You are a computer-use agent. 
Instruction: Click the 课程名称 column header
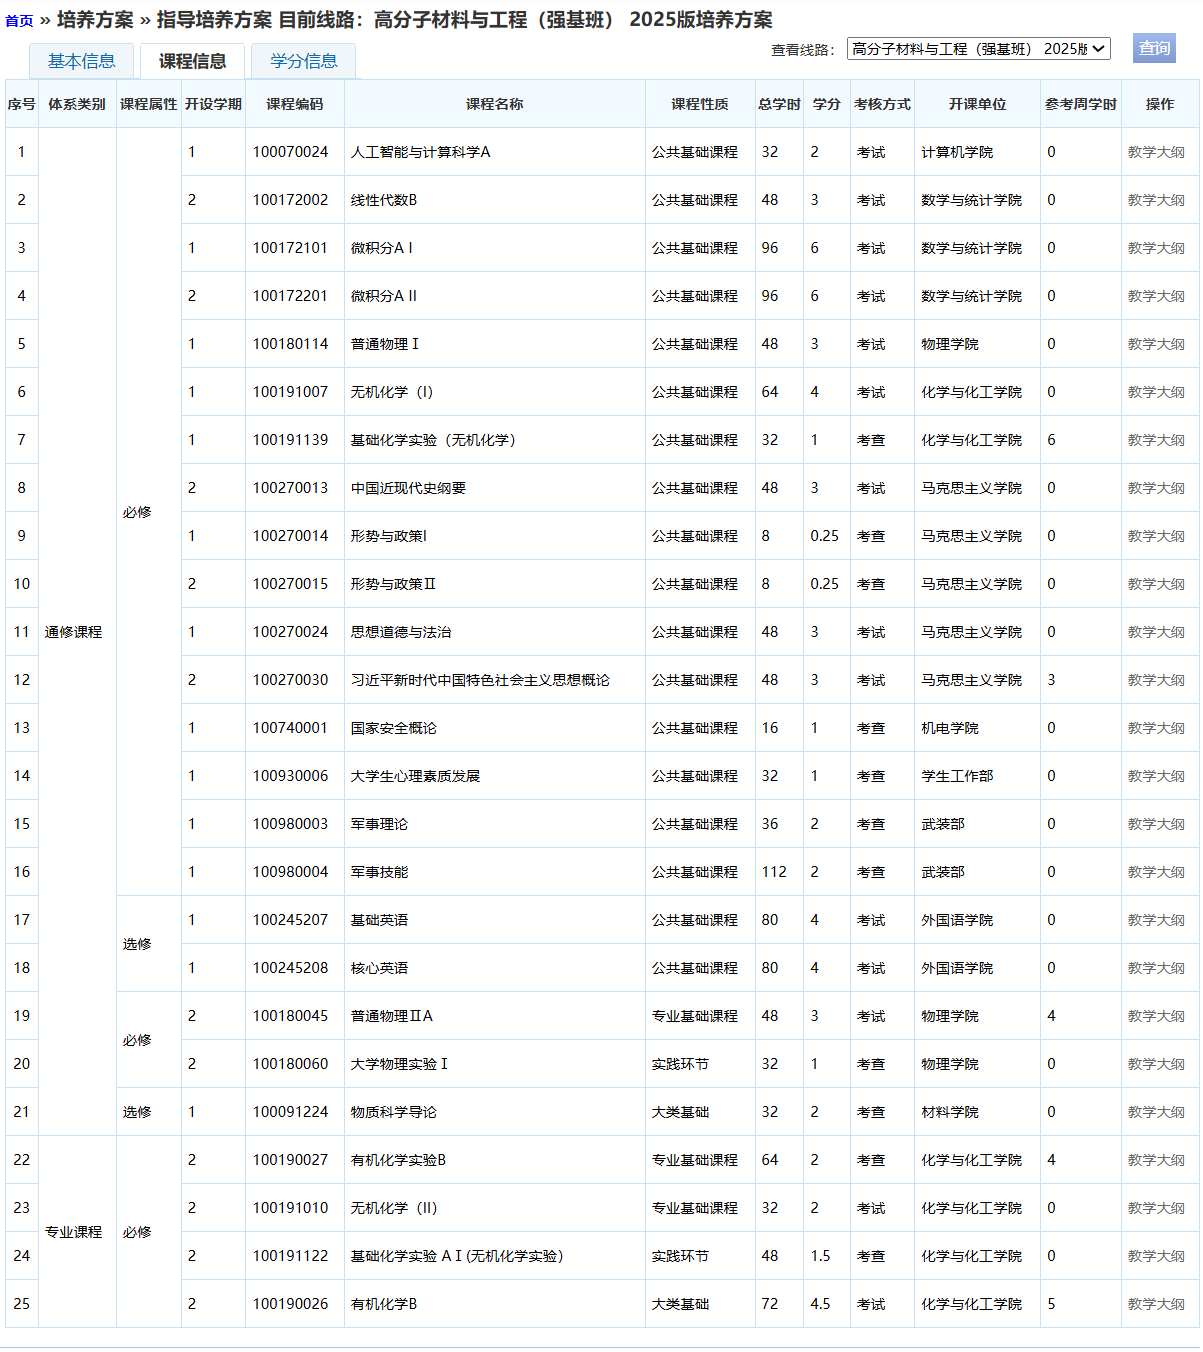point(494,104)
